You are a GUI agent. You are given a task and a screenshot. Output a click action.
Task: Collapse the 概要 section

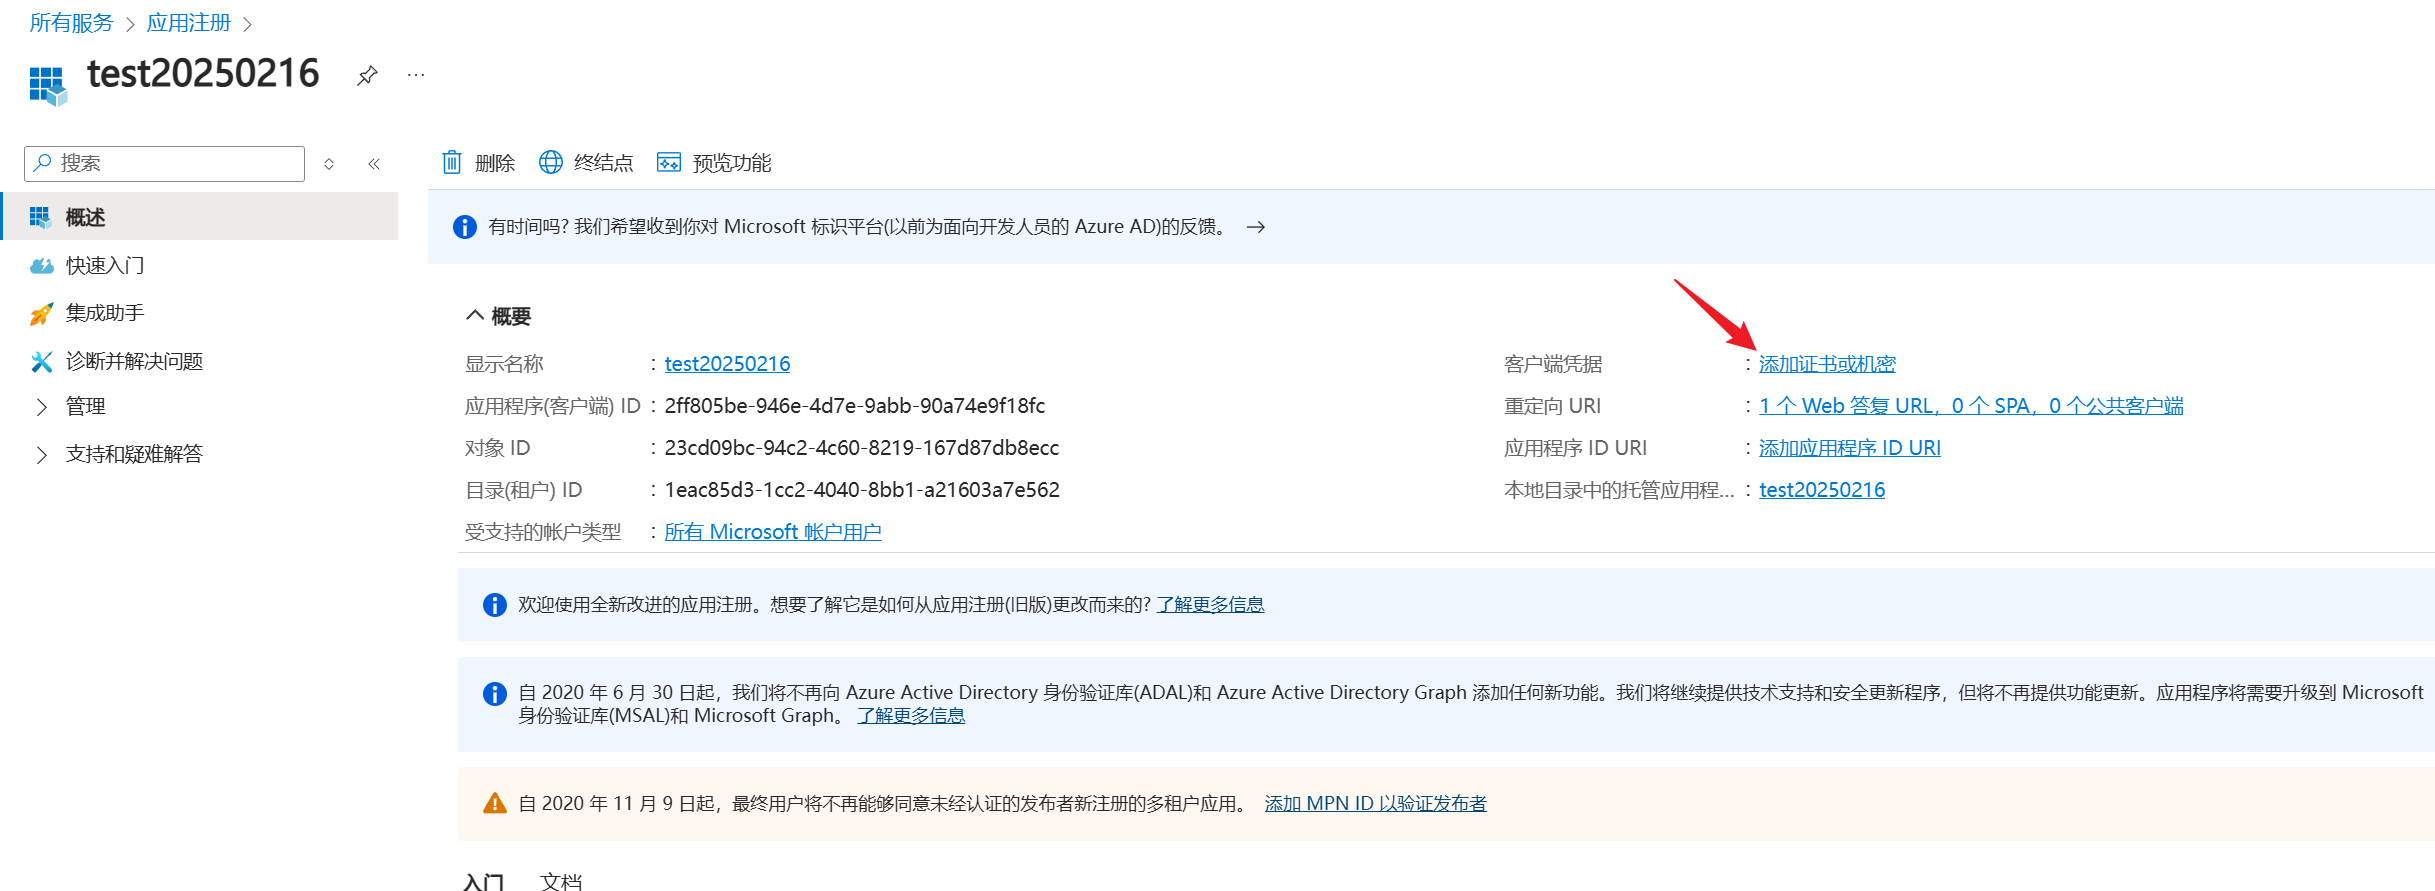474,316
